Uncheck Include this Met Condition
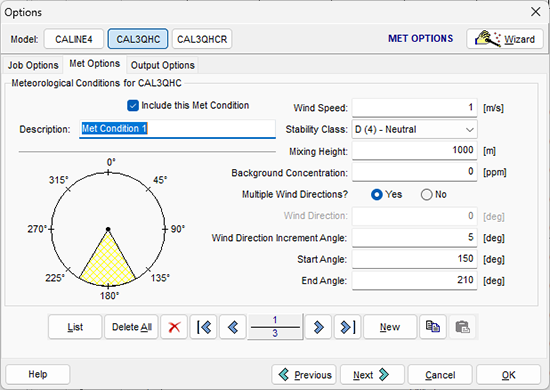The height and width of the screenshot is (390, 550). coord(133,106)
